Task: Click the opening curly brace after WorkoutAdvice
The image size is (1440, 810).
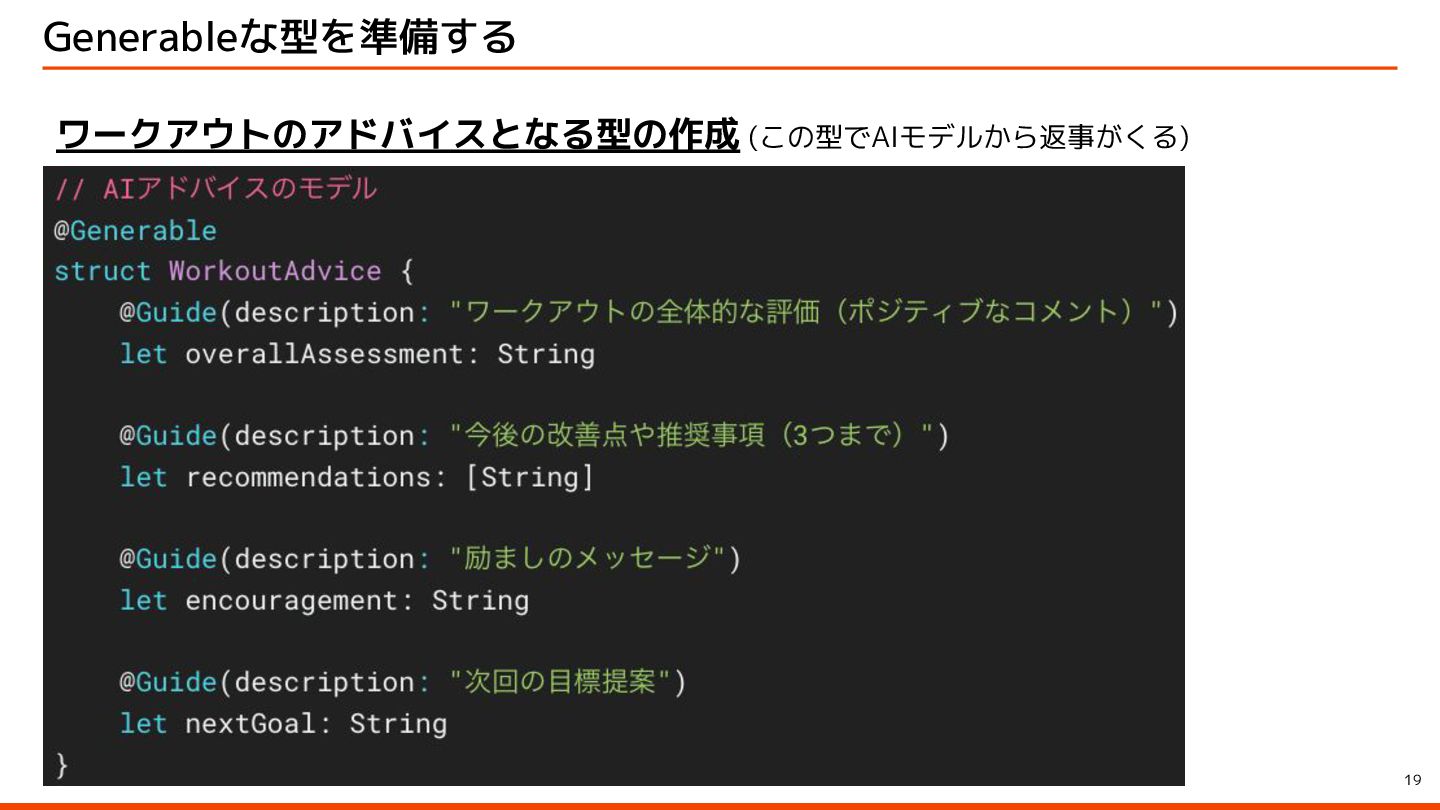Action: [x=406, y=272]
